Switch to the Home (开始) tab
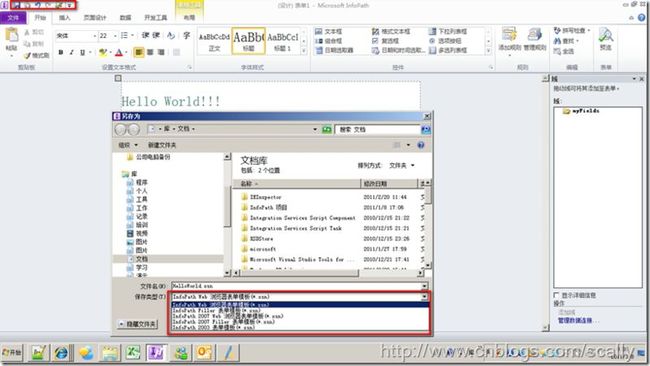This screenshot has width=650, height=366. (x=40, y=18)
